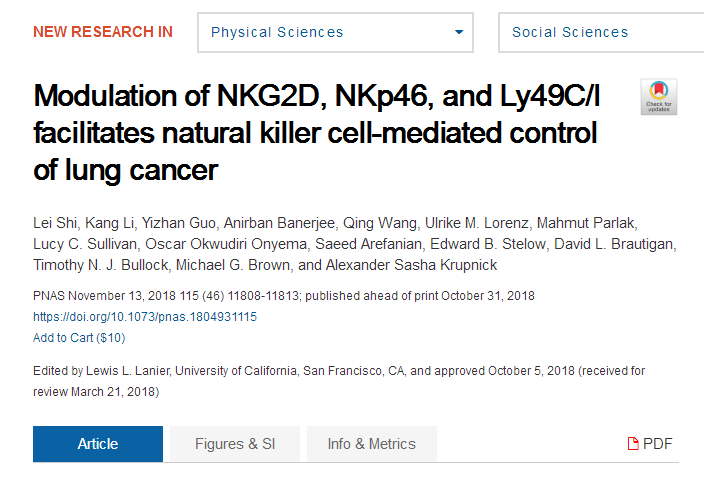Screen dimensions: 704x487
Task: Open the Info & Metrics tab
Action: click(x=372, y=443)
